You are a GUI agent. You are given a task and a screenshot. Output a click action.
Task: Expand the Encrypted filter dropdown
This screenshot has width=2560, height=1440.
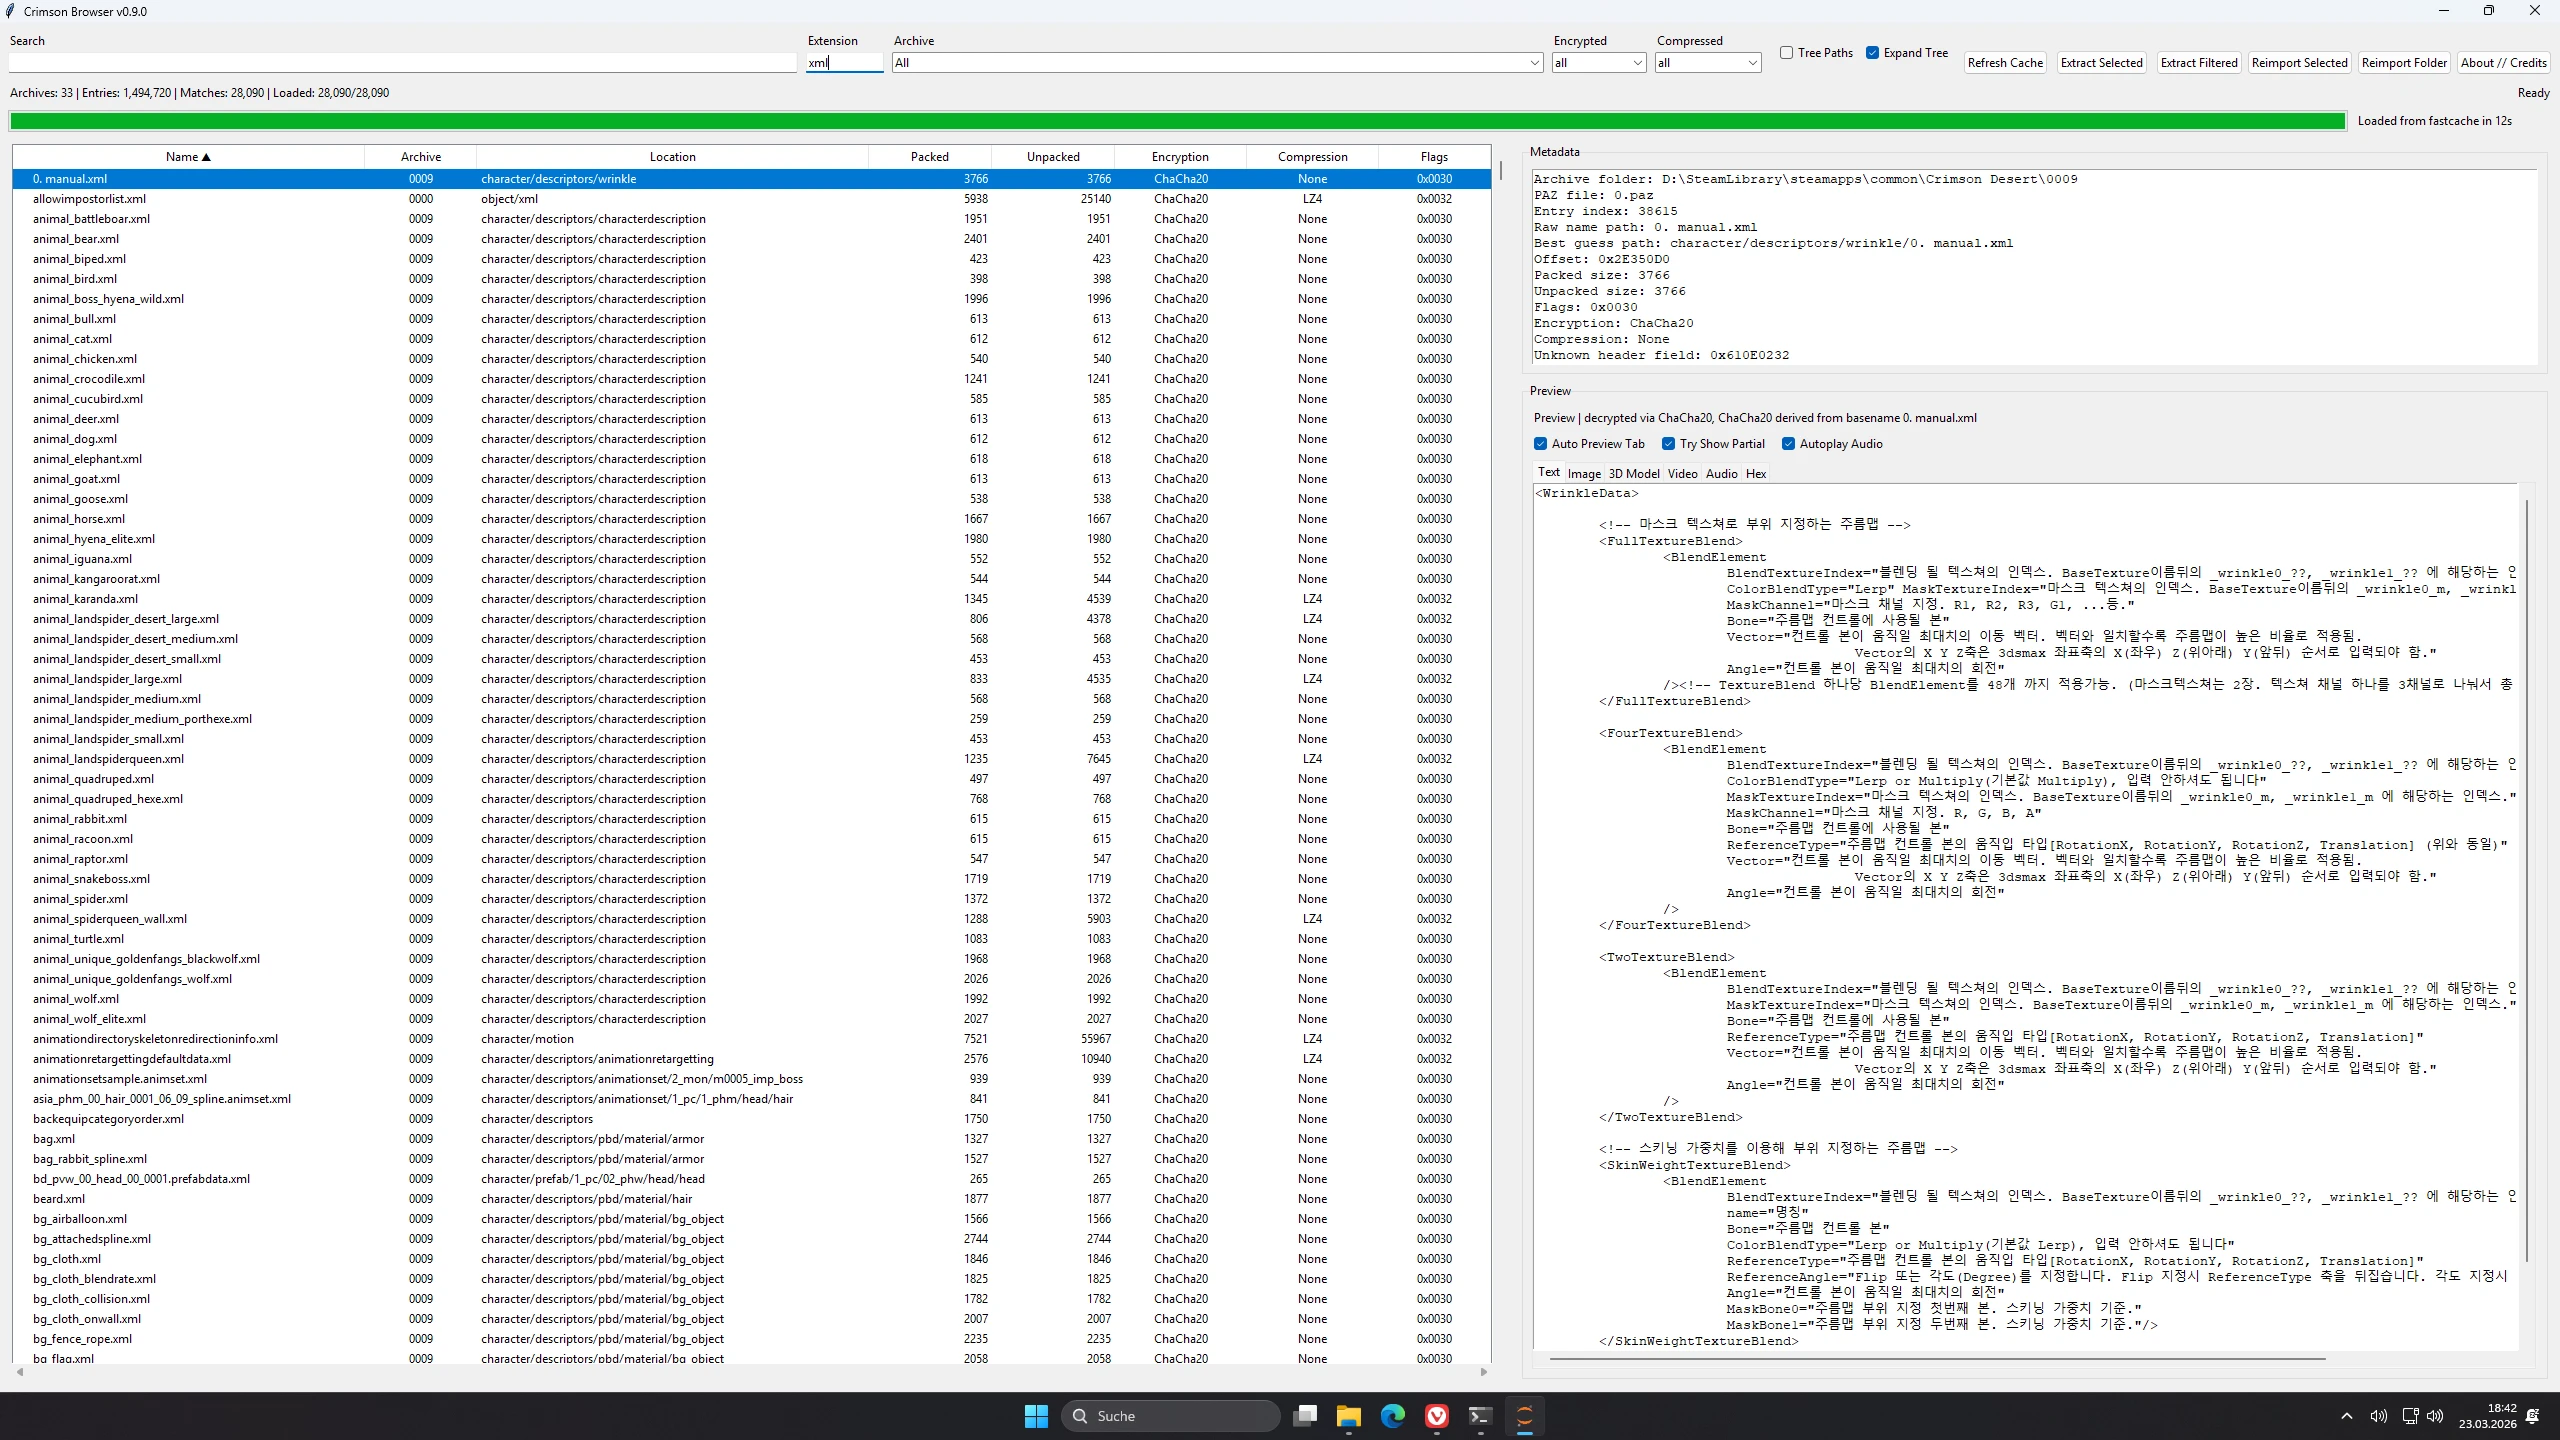click(x=1637, y=63)
